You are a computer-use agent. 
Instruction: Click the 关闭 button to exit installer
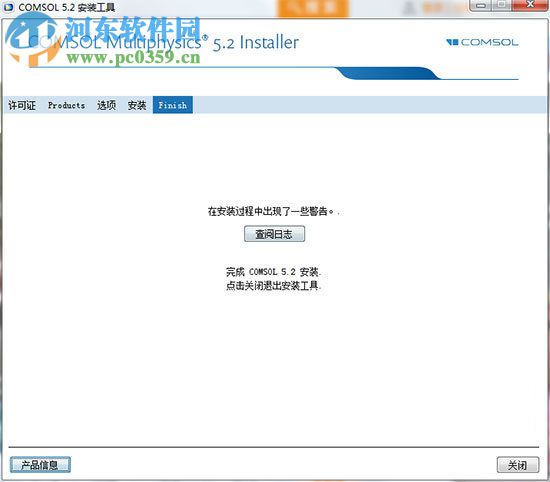point(518,465)
